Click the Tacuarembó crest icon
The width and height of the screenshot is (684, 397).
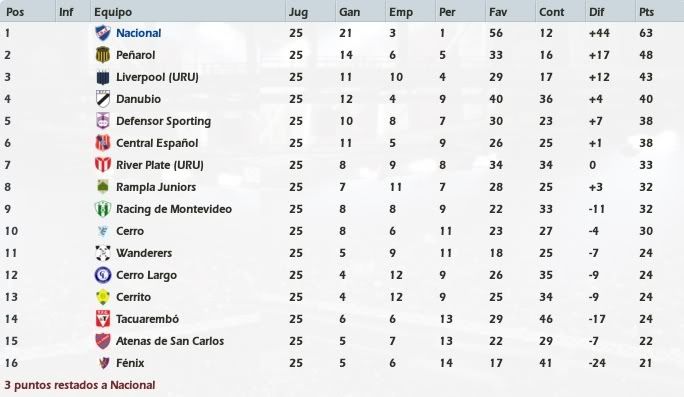pos(103,319)
